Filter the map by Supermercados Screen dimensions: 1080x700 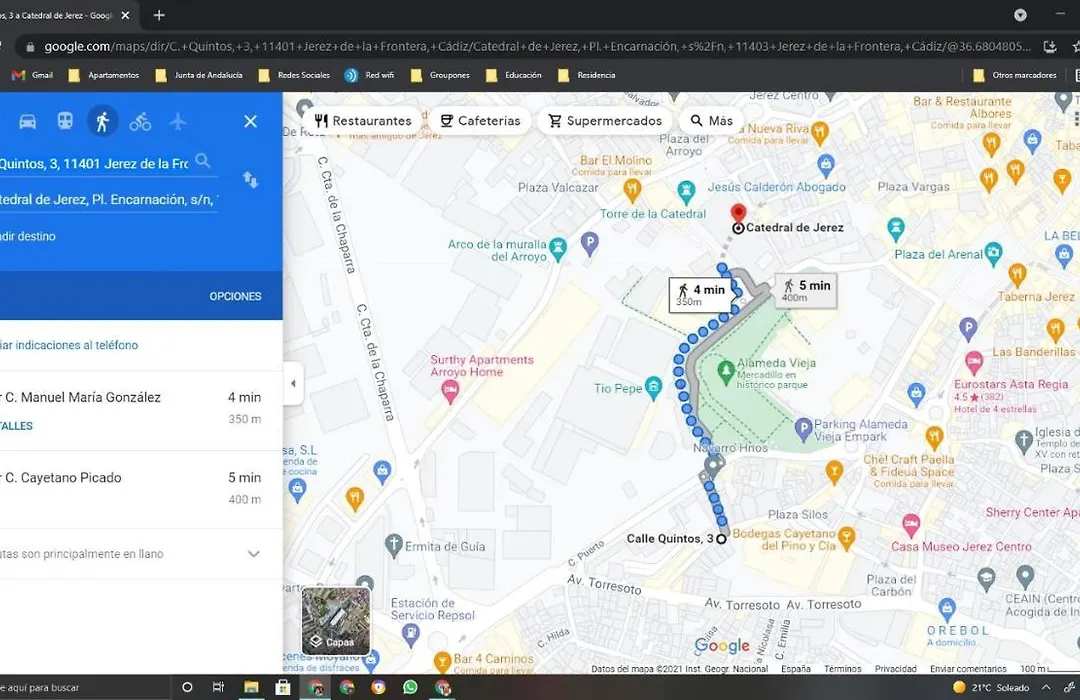point(605,121)
